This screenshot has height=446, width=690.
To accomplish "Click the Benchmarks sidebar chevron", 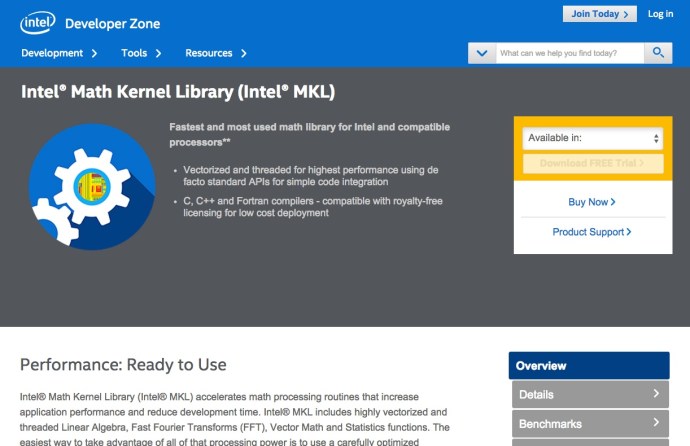I will (656, 422).
